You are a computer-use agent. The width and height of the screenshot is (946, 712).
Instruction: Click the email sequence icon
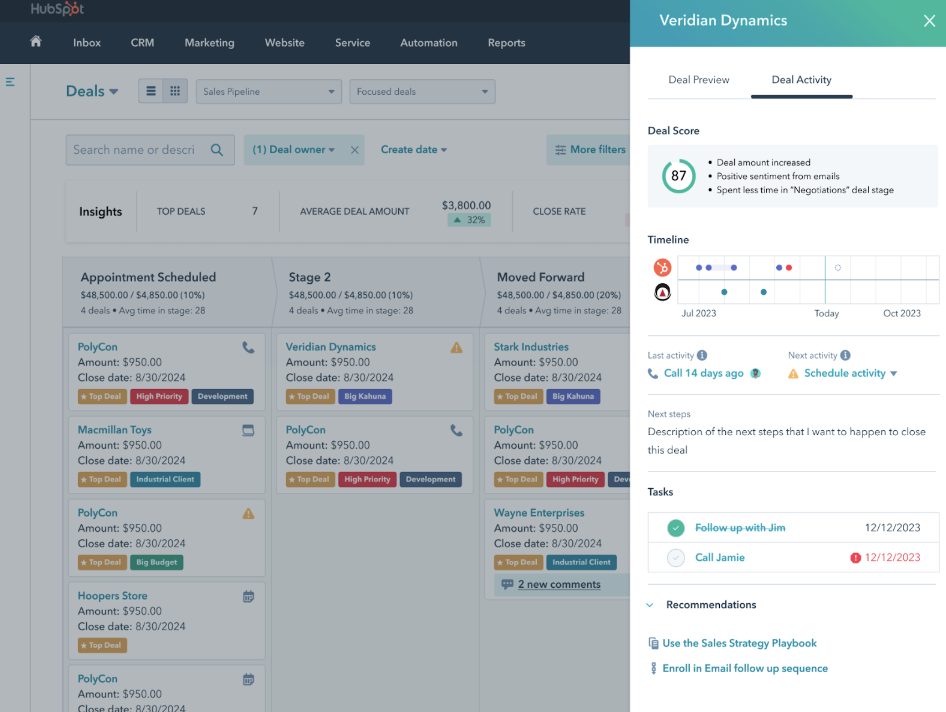pos(653,668)
